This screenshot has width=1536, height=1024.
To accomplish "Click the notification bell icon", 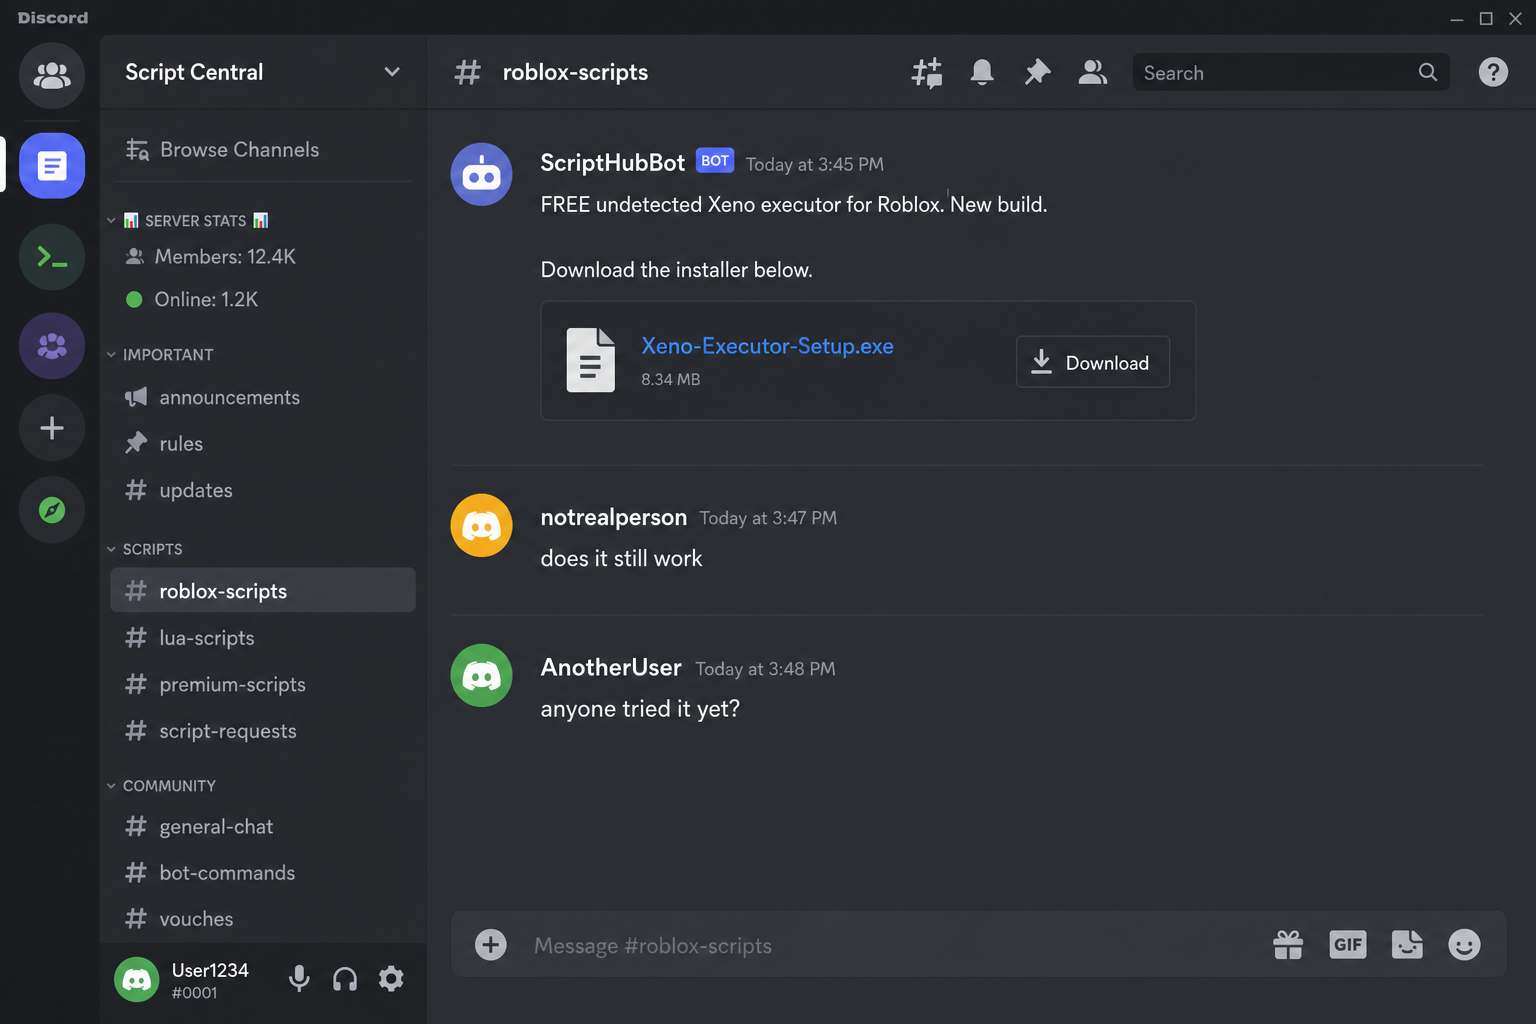I will [982, 72].
